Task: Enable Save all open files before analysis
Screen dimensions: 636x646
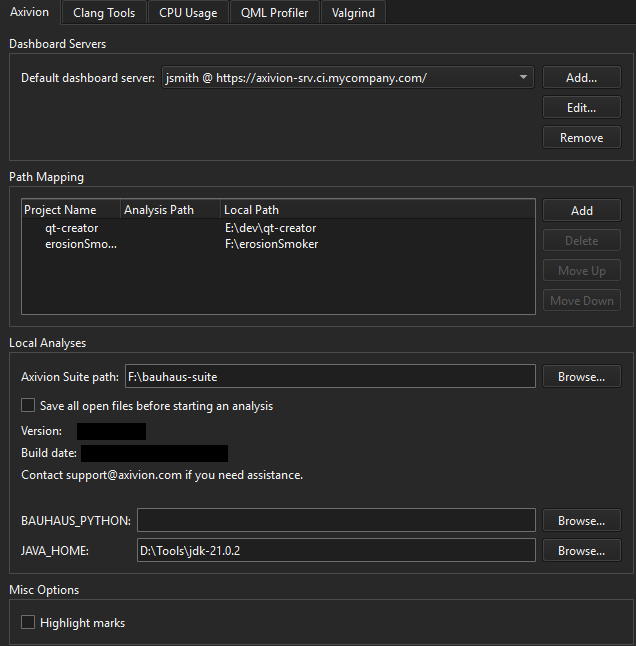Action: pyautogui.click(x=29, y=406)
